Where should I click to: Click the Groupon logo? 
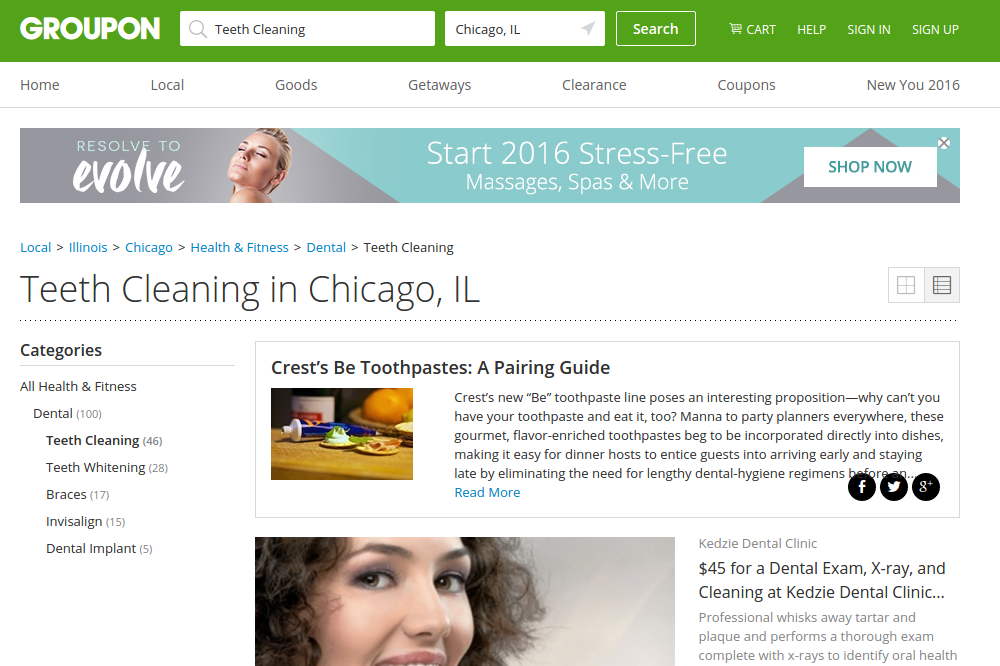90,29
